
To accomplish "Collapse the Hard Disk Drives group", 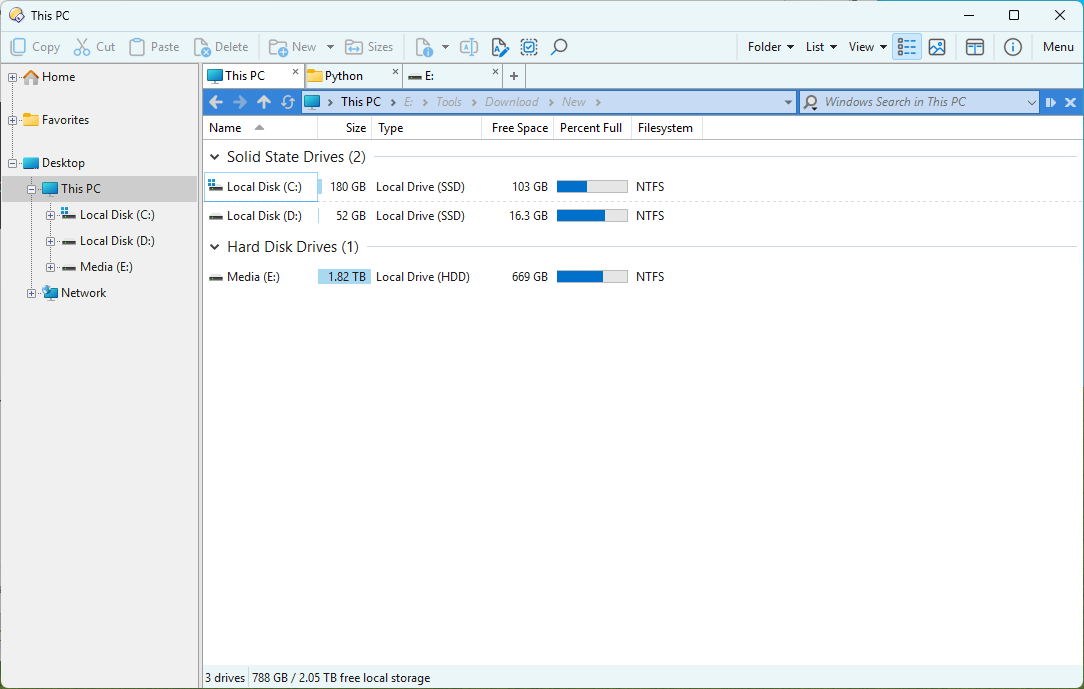I will [x=214, y=247].
